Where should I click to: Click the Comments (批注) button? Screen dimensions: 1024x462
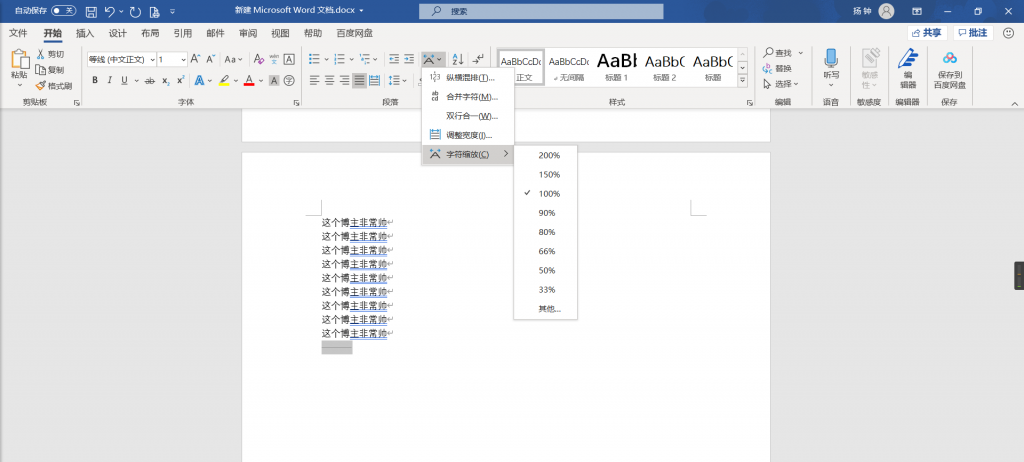(973, 33)
